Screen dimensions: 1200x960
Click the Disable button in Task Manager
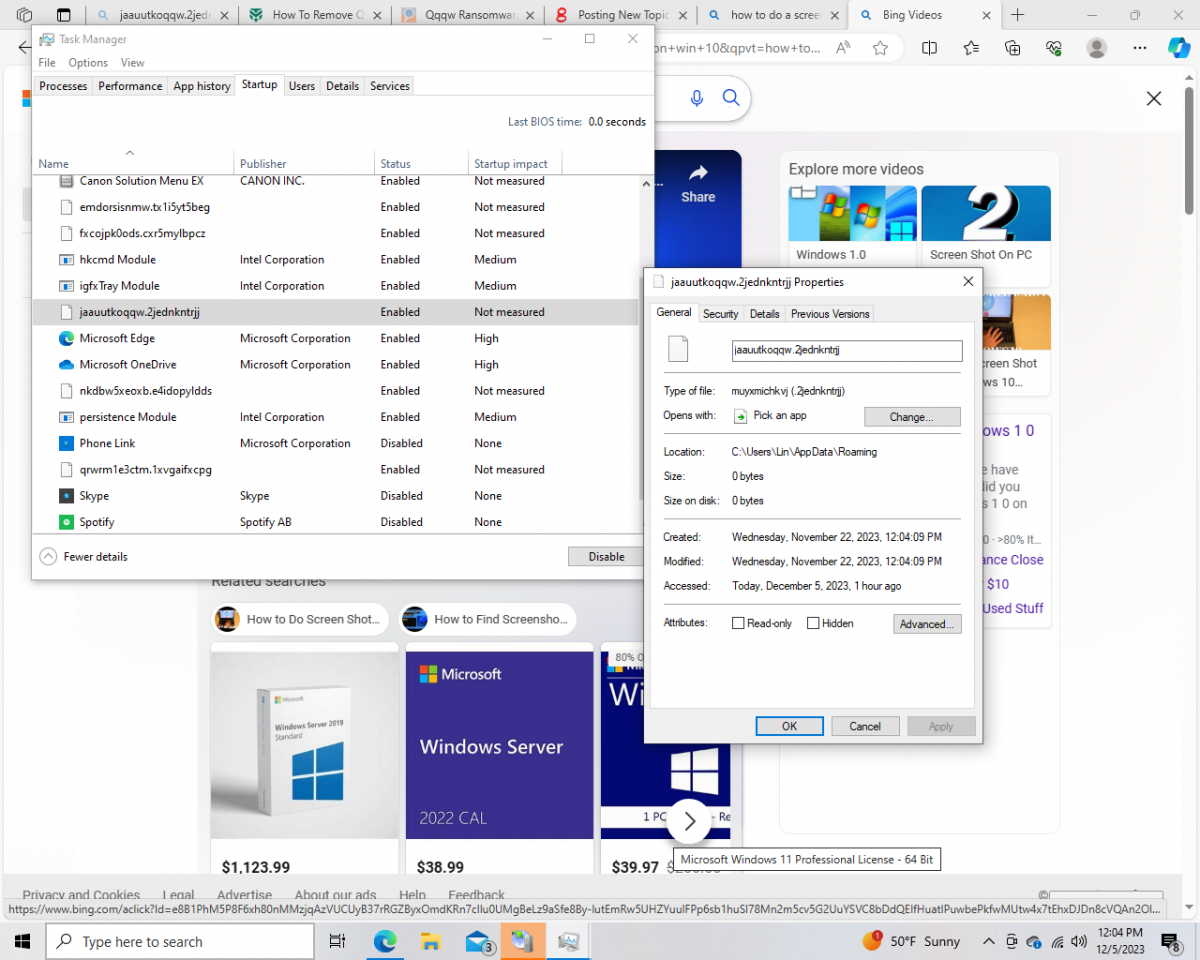[x=606, y=557]
